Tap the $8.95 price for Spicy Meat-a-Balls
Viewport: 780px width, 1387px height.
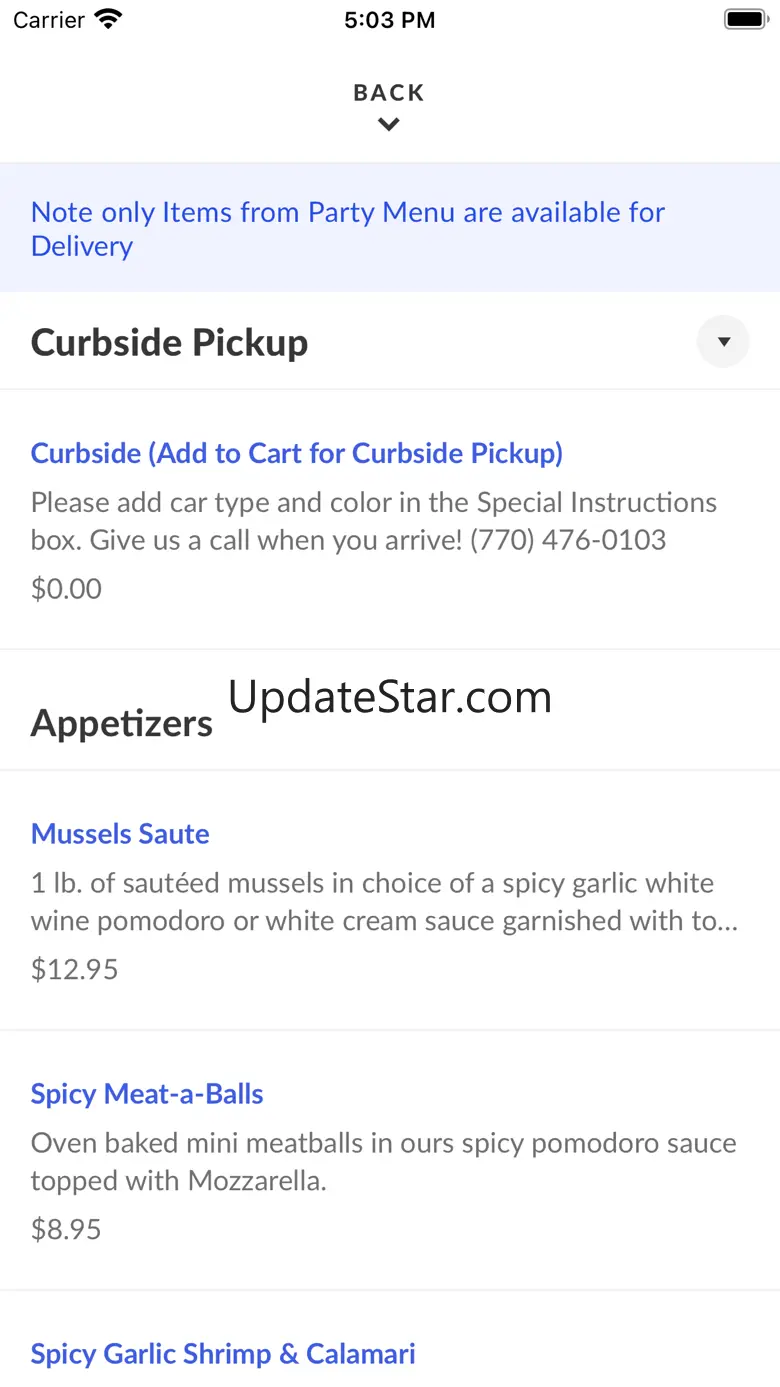click(x=66, y=1229)
